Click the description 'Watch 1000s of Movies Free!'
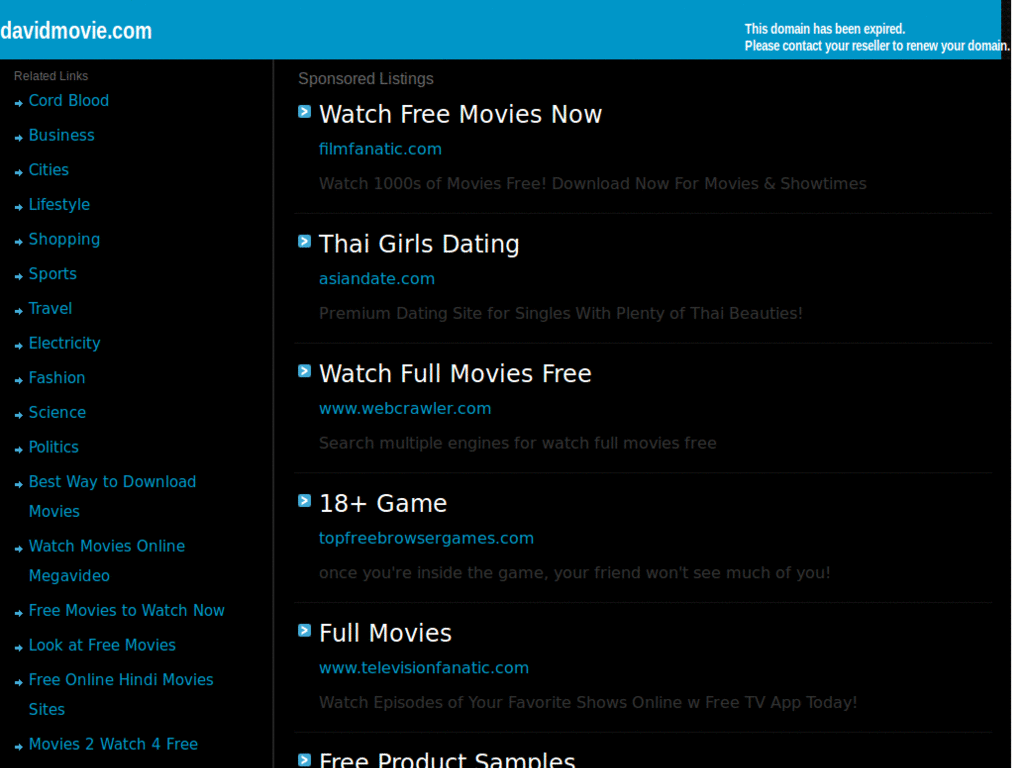This screenshot has height=768, width=1024. click(592, 184)
